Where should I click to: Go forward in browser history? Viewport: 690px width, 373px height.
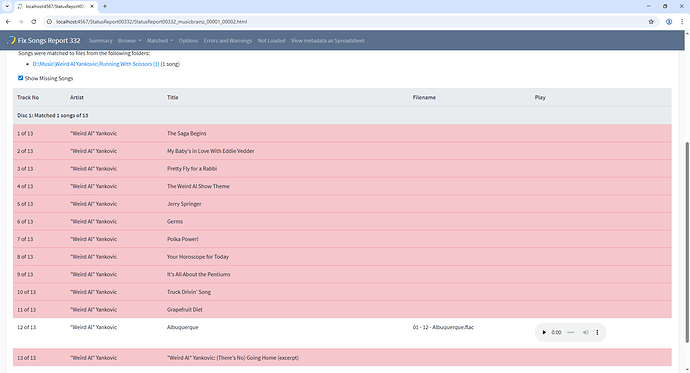pos(21,22)
